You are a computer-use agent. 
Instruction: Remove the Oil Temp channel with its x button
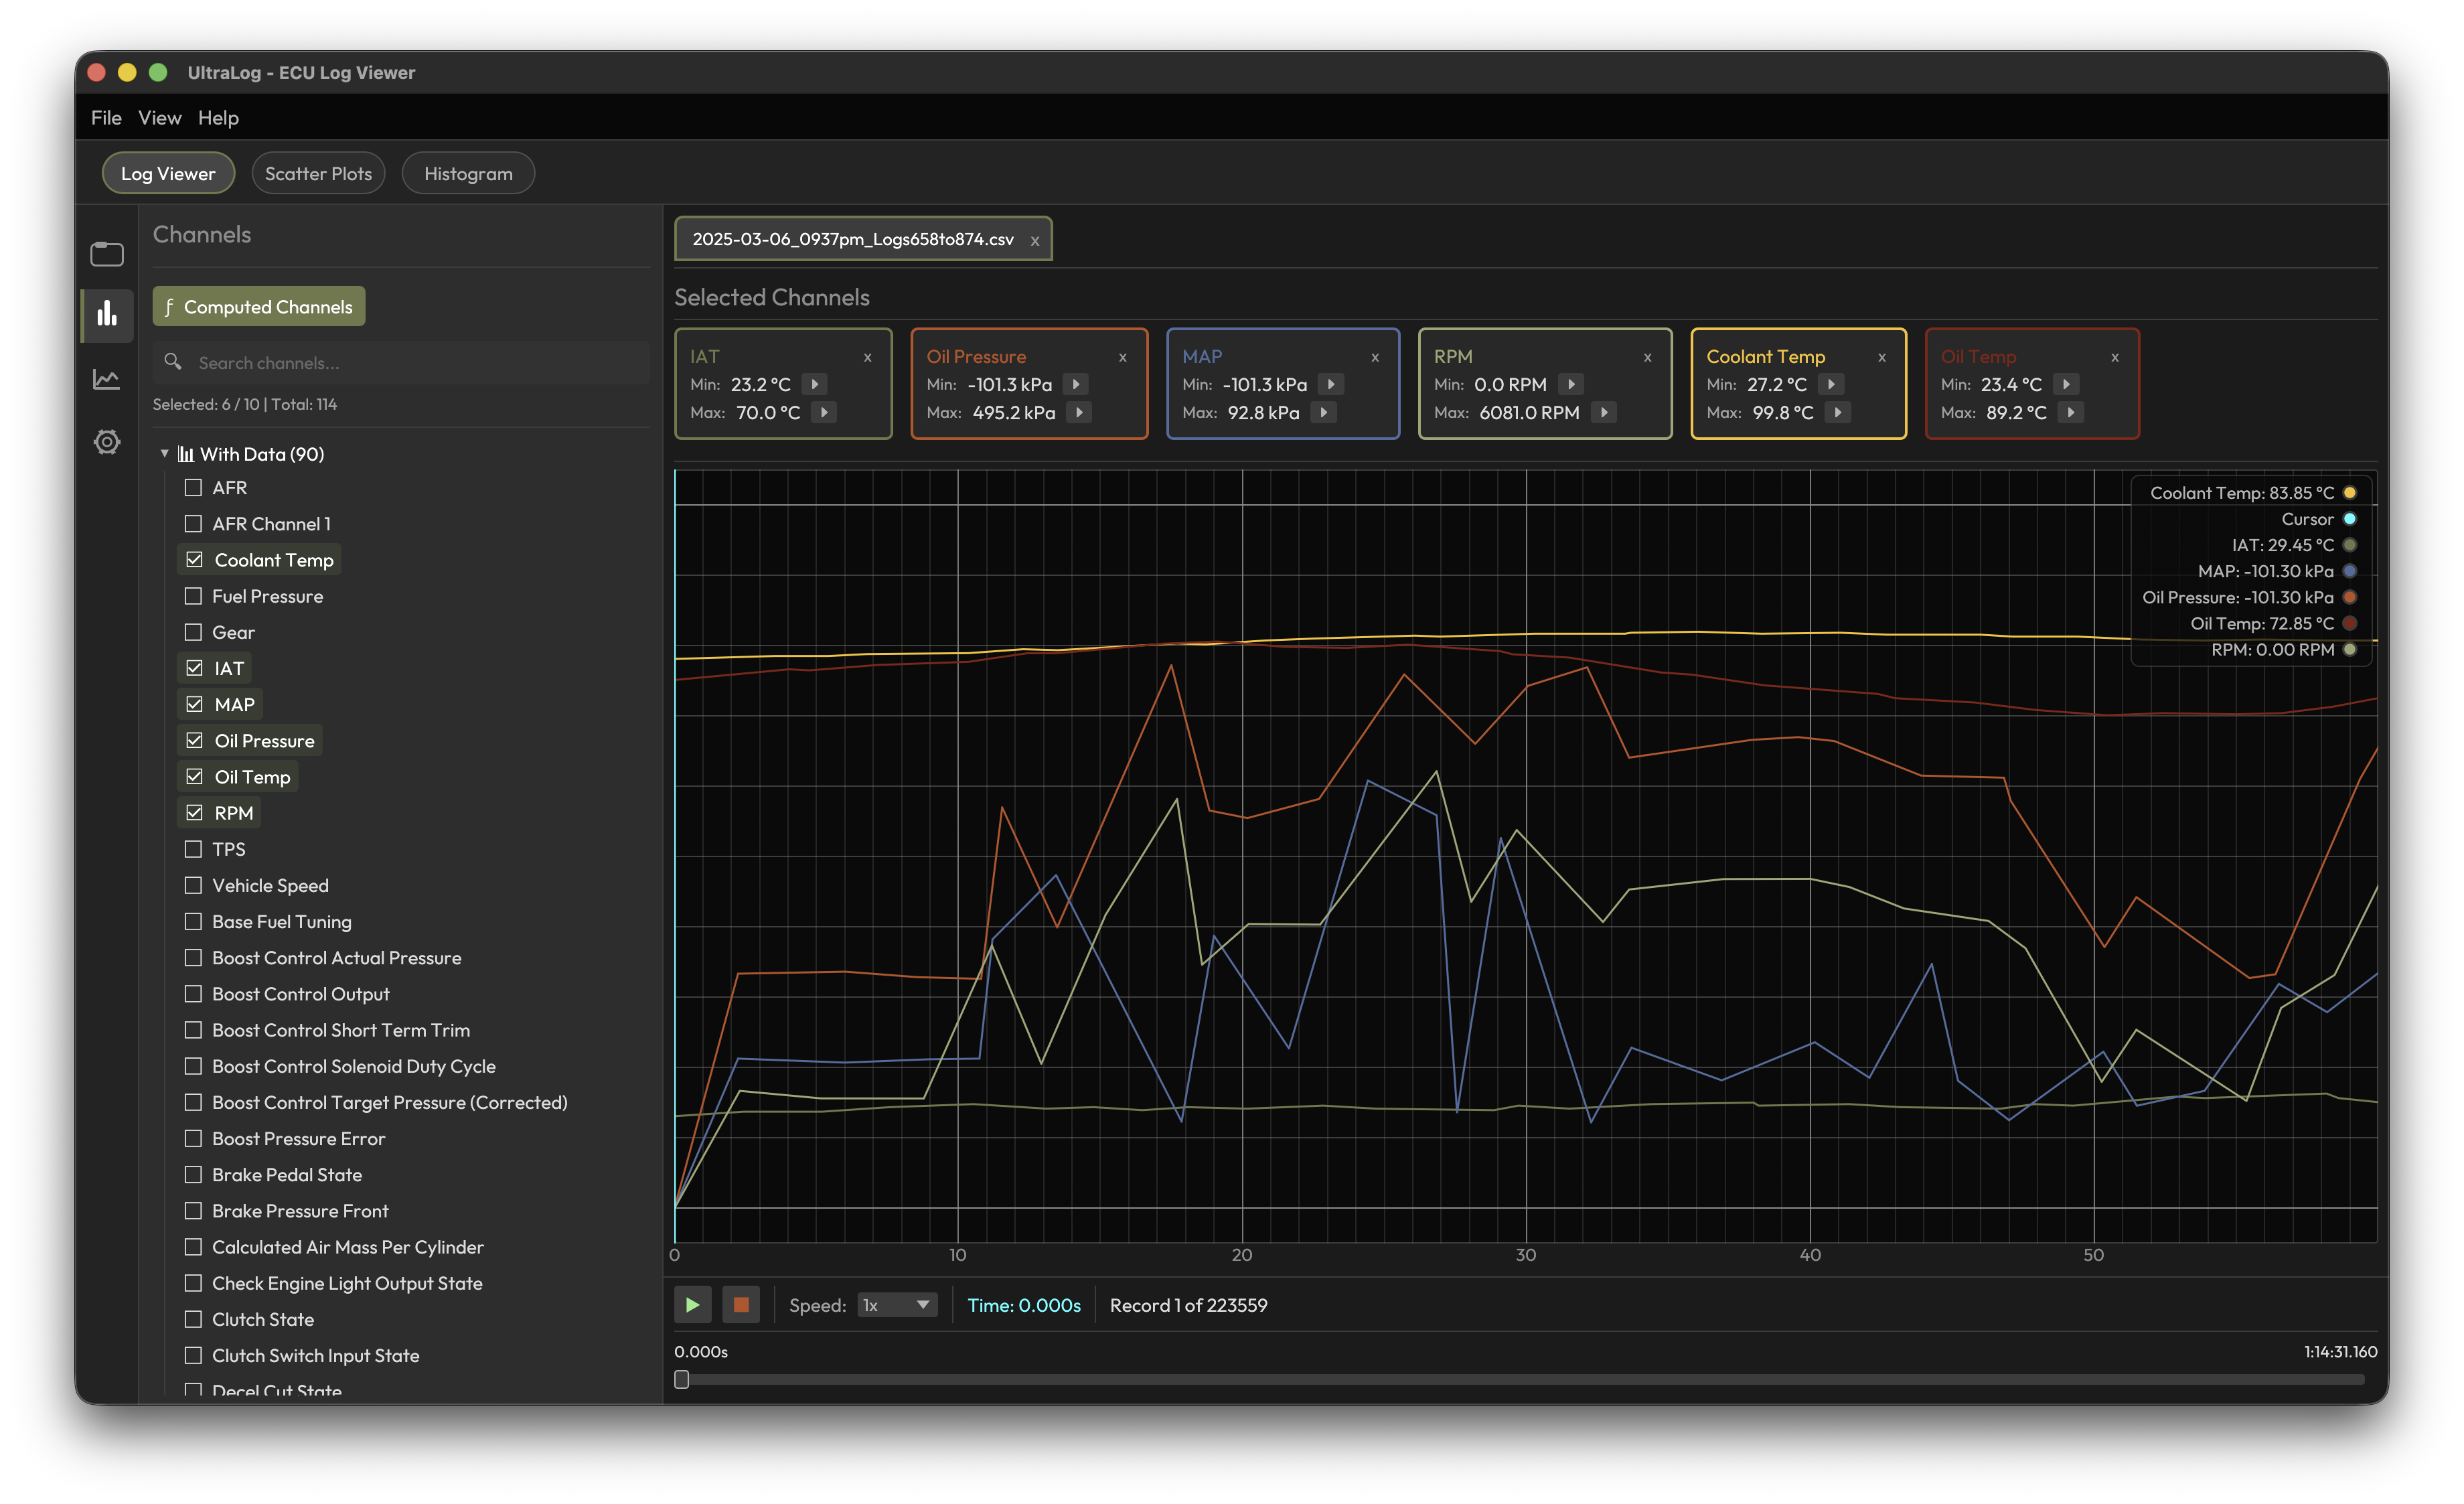2116,357
